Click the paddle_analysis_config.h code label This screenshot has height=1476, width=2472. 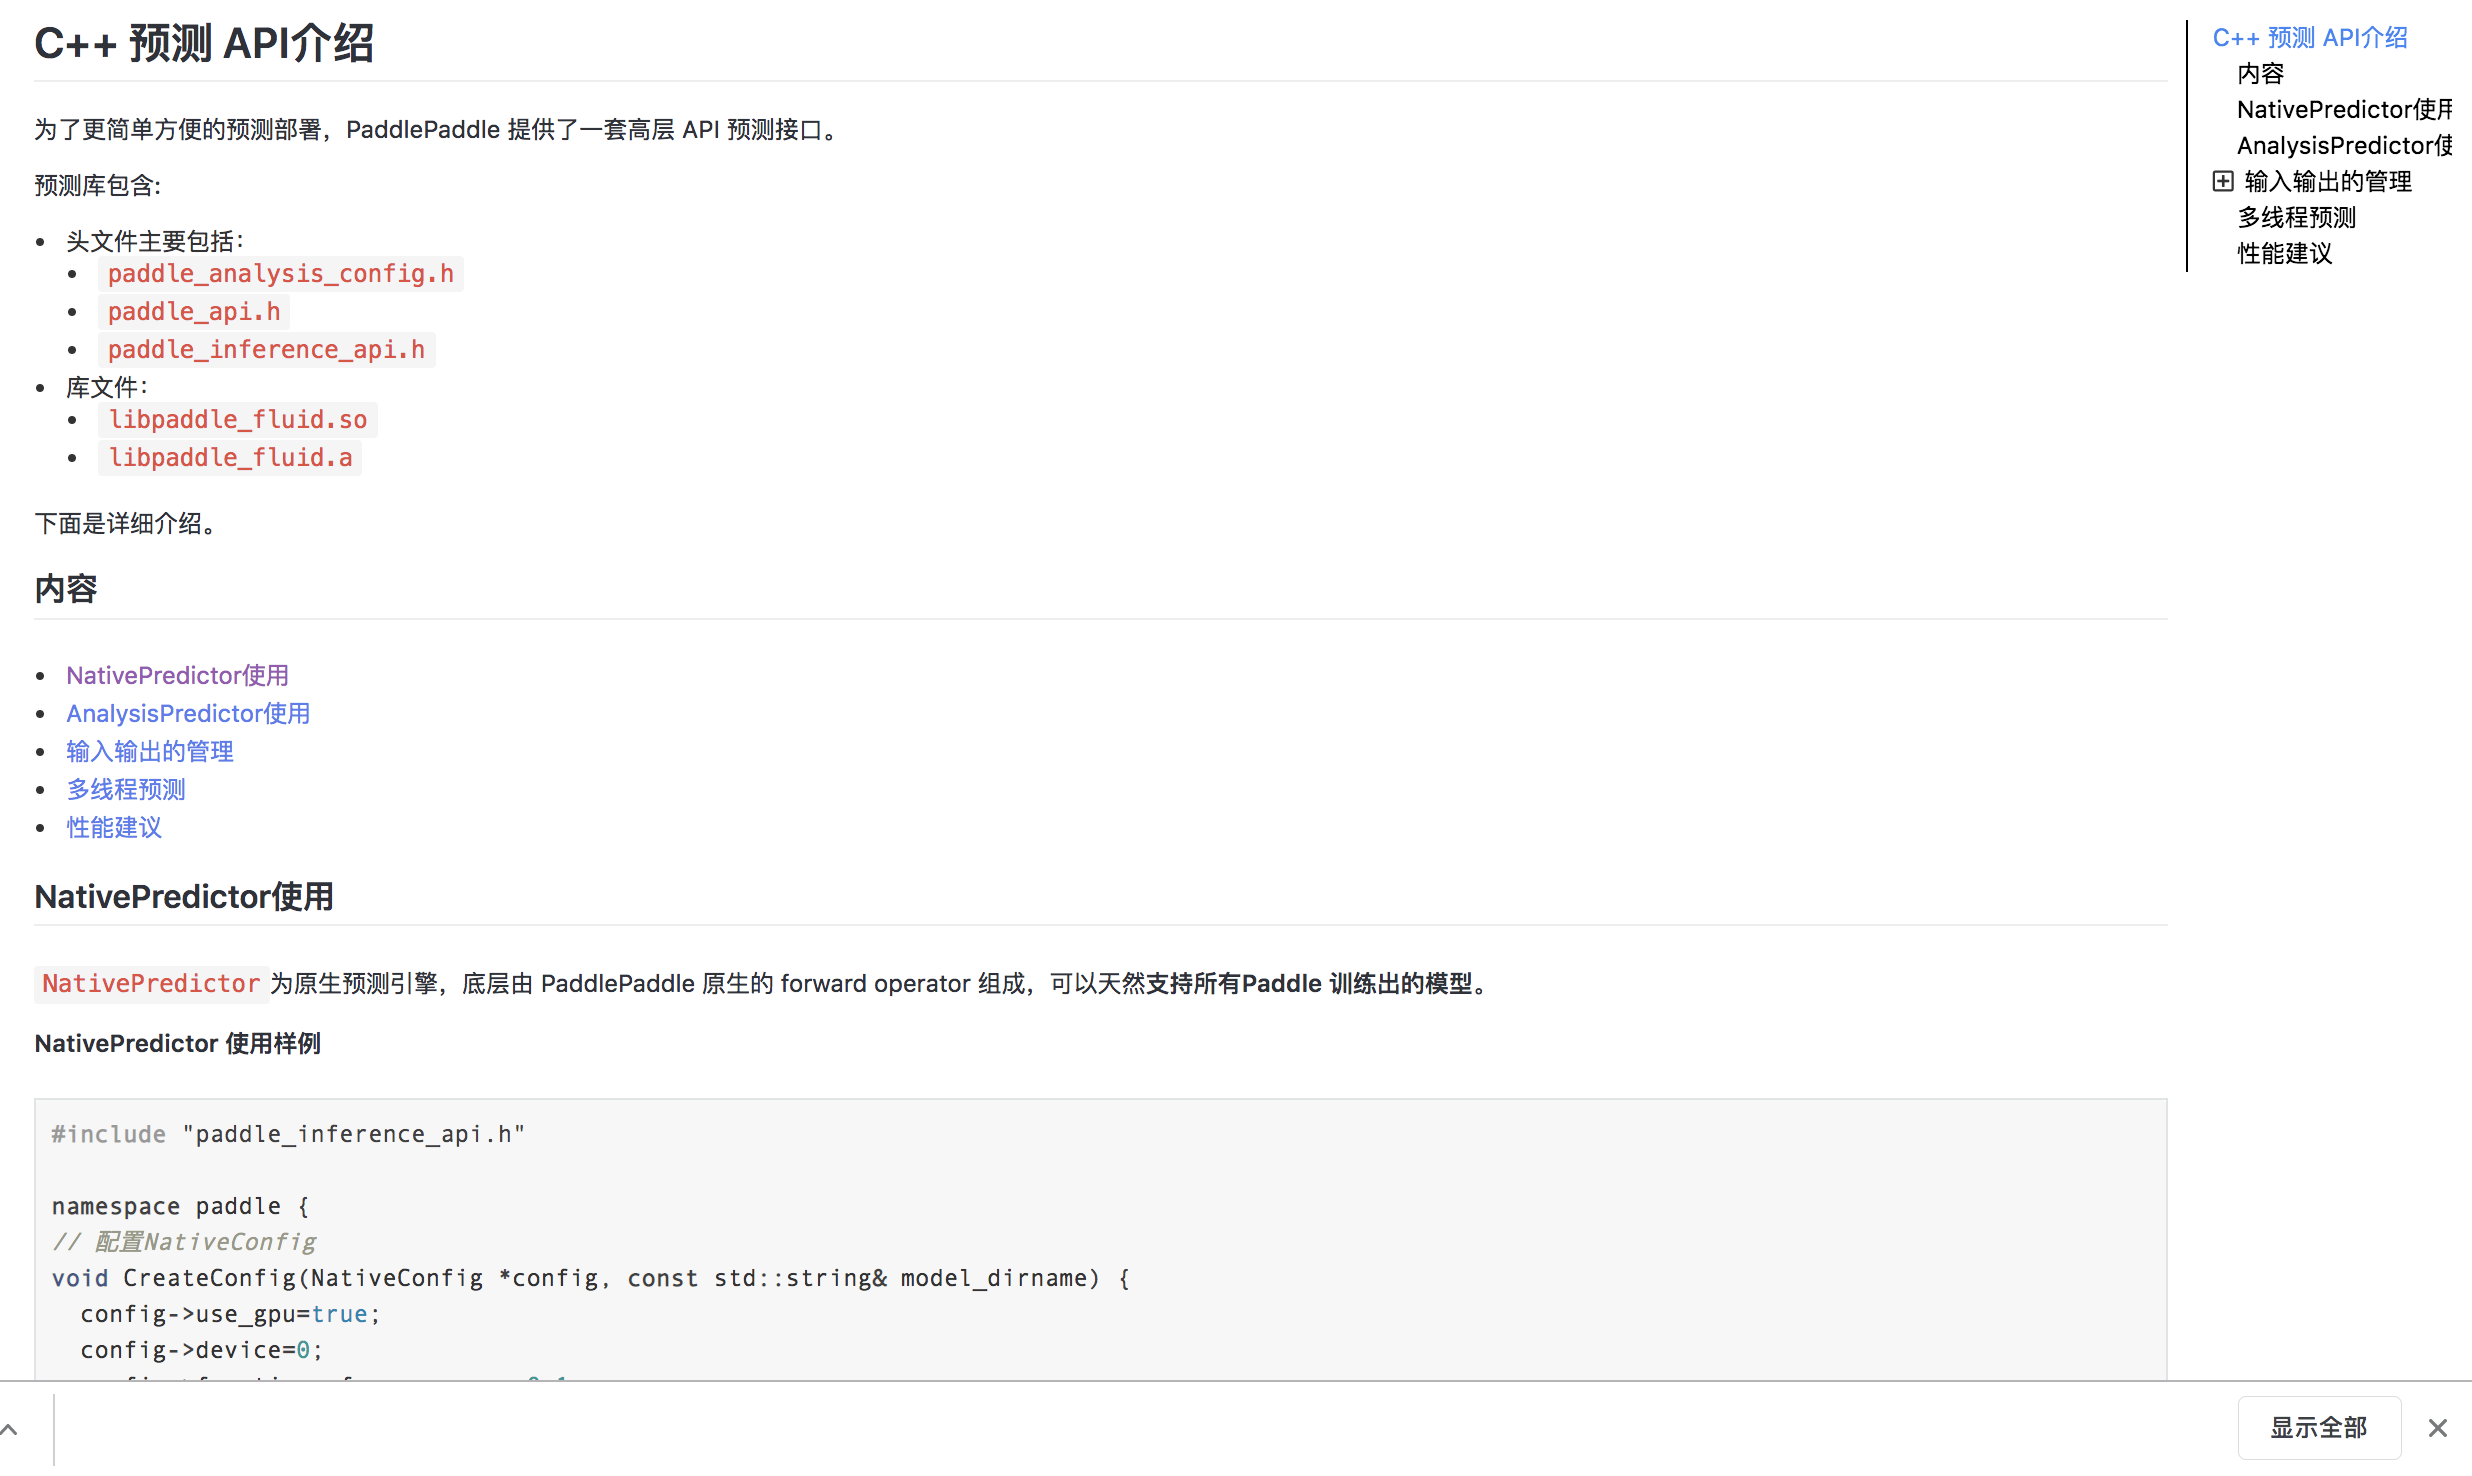pos(280,274)
